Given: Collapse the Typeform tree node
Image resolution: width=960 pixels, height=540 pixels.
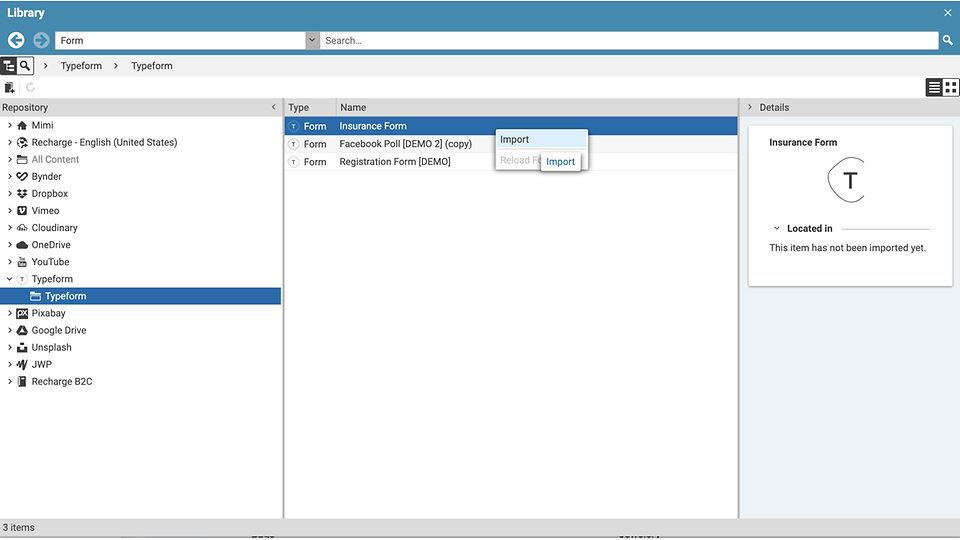Looking at the screenshot, I should pos(9,279).
